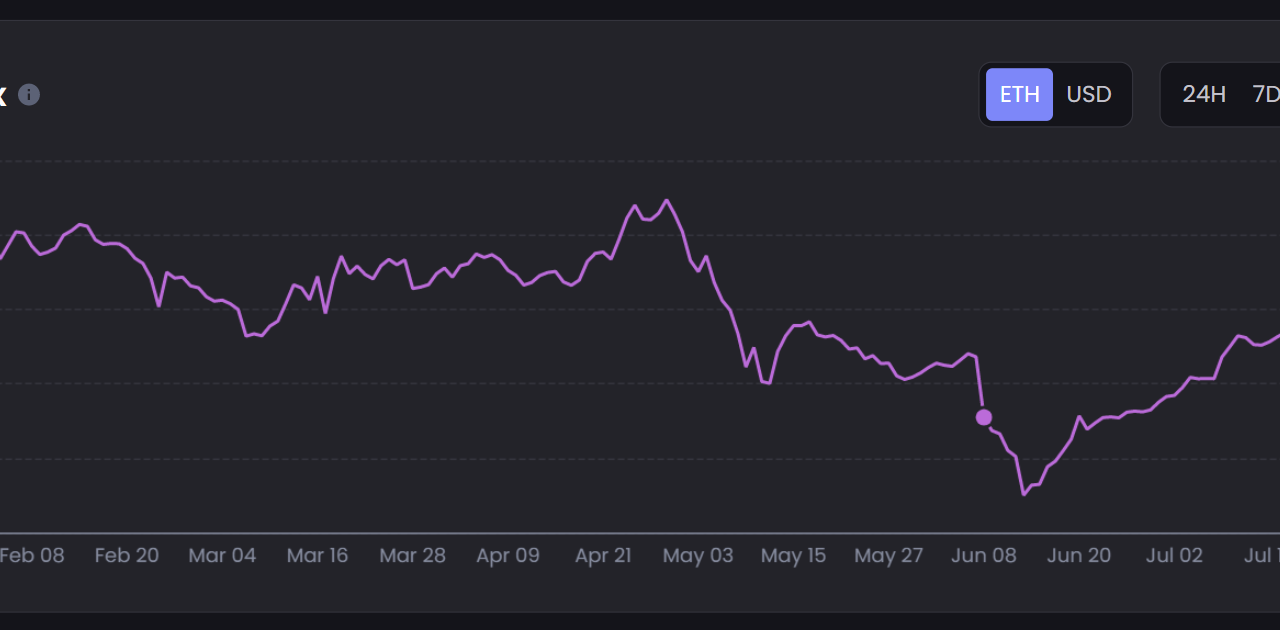Click the May 15 axis label

coord(793,555)
